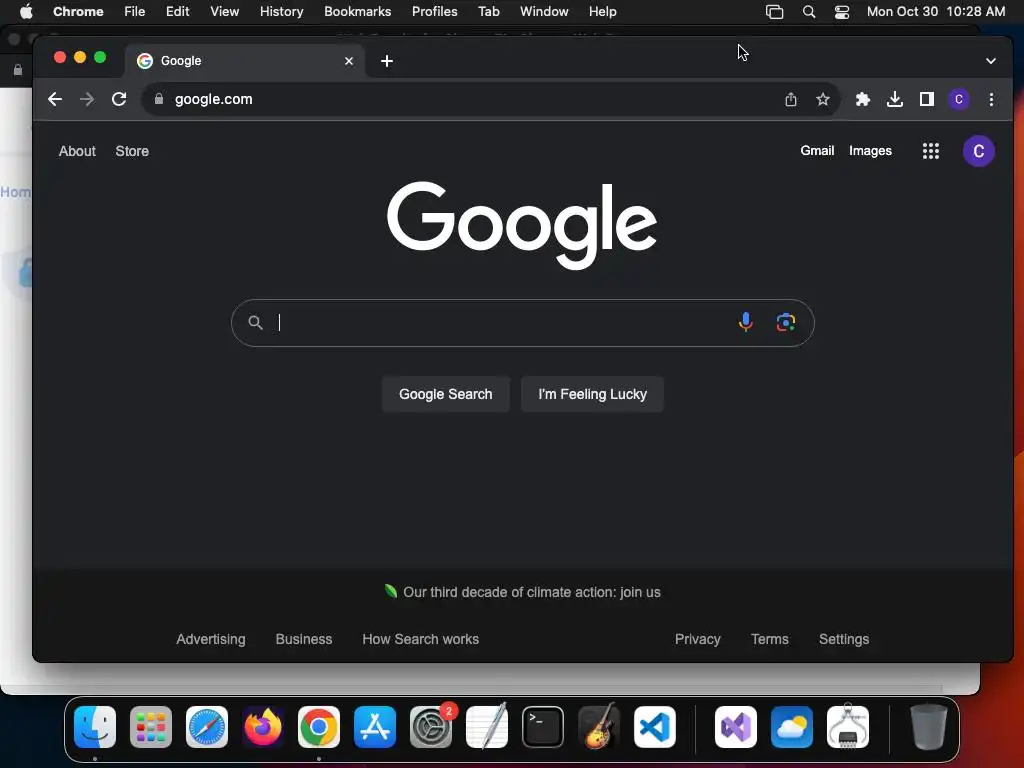Open the Tab menu
Image resolution: width=1024 pixels, height=768 pixels.
coord(488,11)
